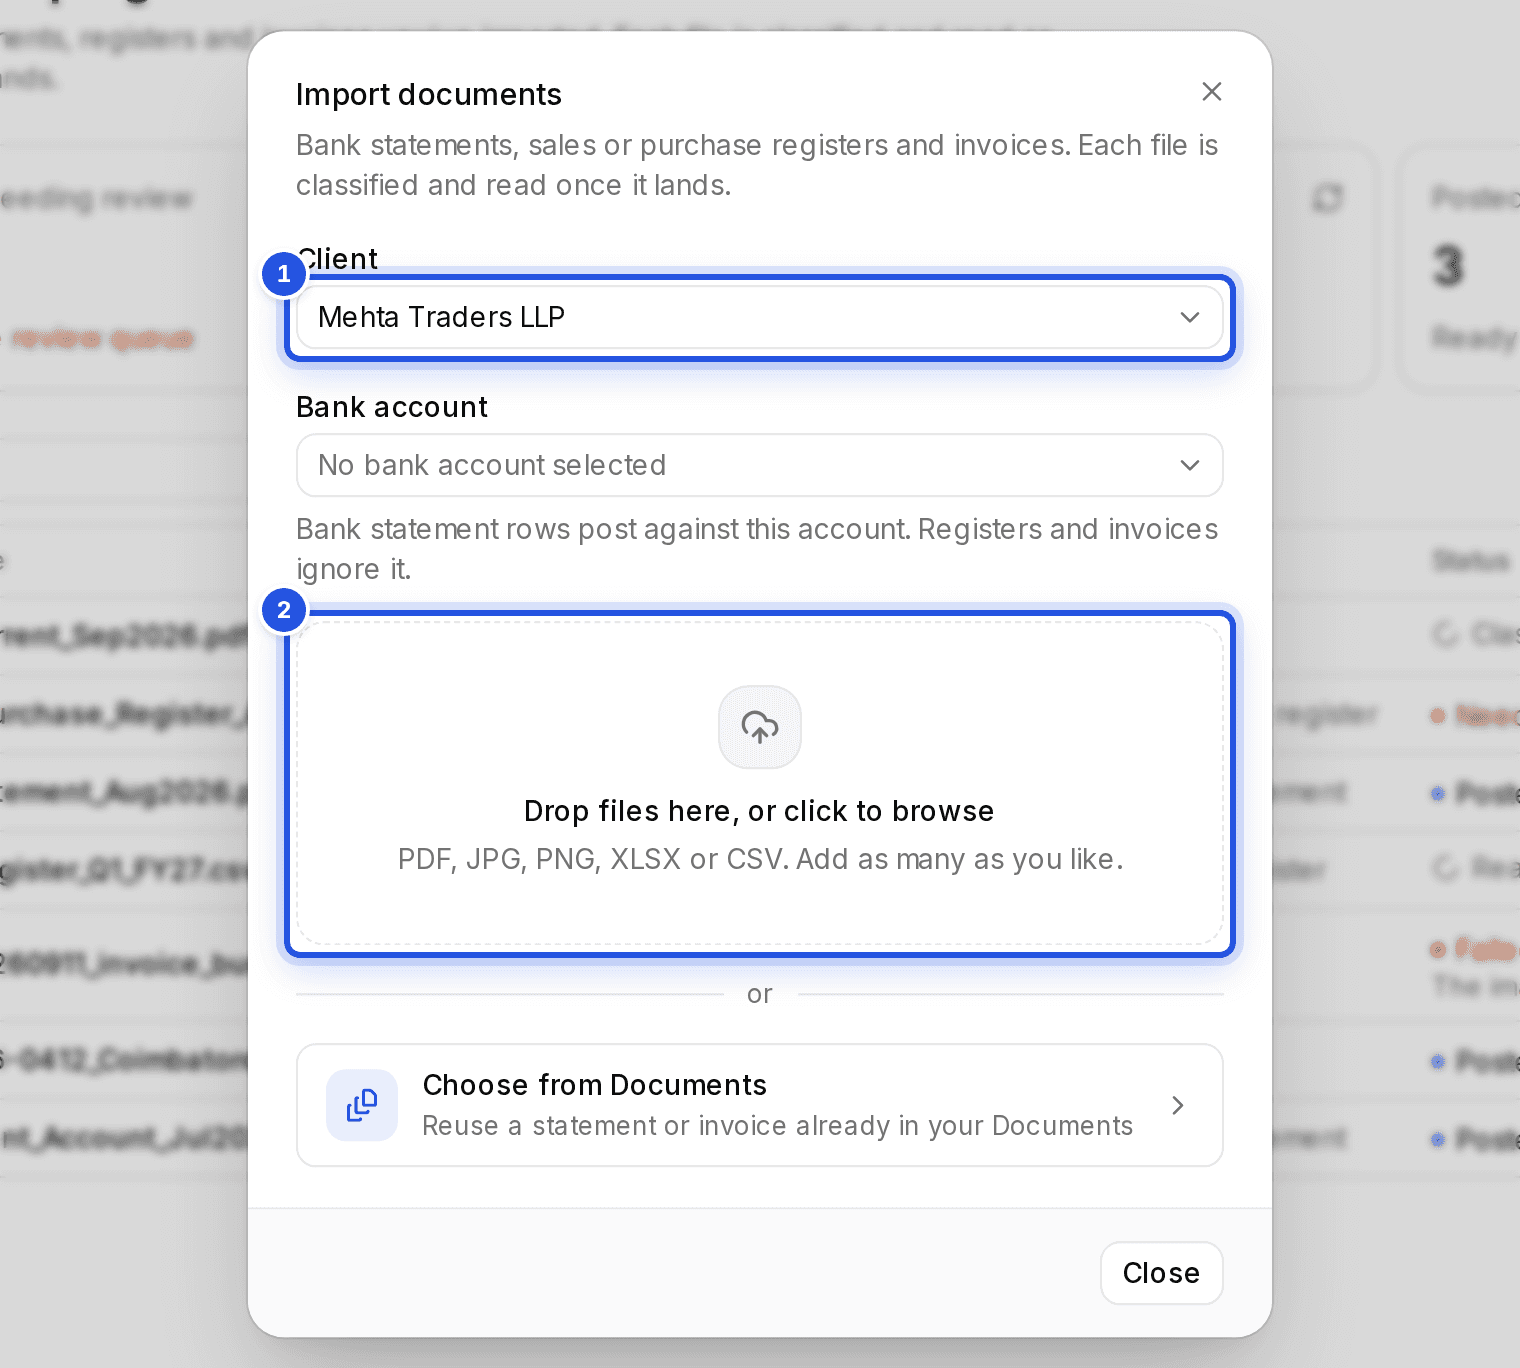Click the "Drop files here, or click to browse" text

pos(759,811)
